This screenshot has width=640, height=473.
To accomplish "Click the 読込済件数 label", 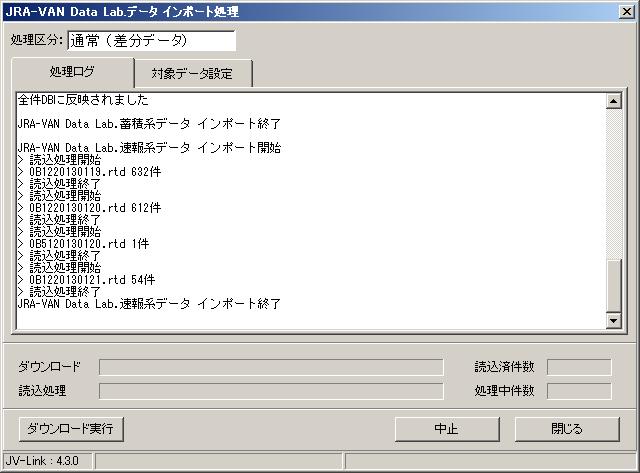I will coord(504,366).
